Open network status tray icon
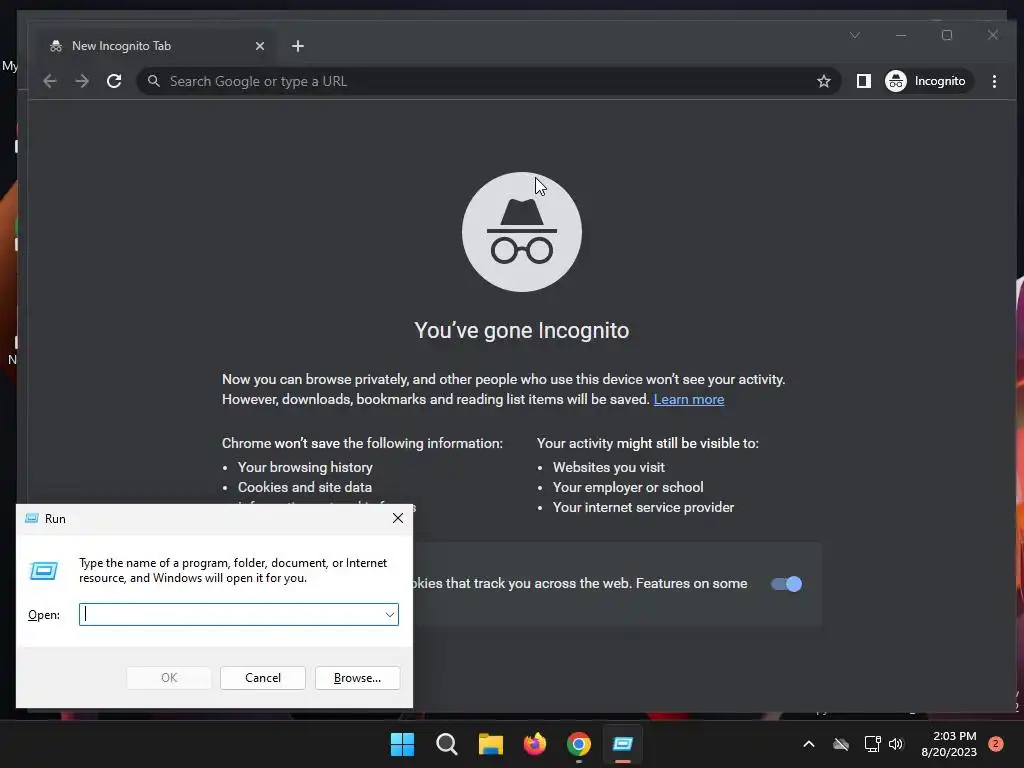The height and width of the screenshot is (768, 1024). pos(872,744)
